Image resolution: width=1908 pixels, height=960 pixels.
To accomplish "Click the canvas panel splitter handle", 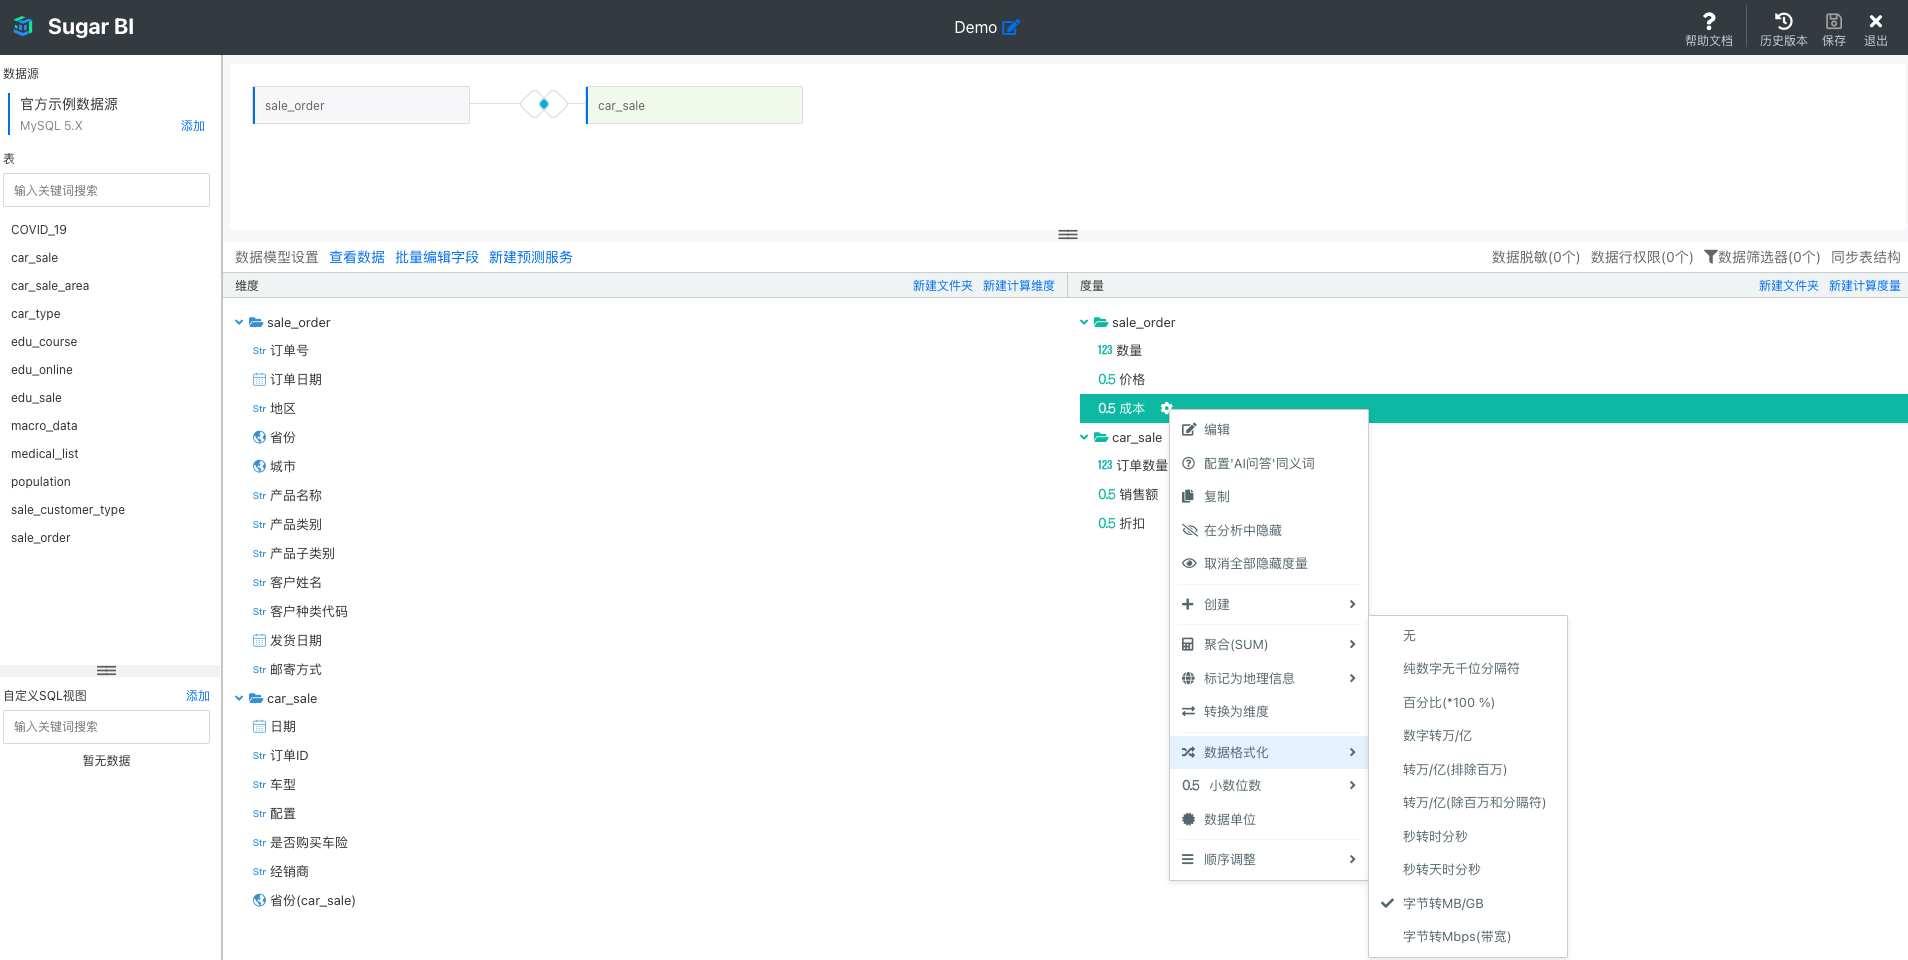I will 1068,234.
